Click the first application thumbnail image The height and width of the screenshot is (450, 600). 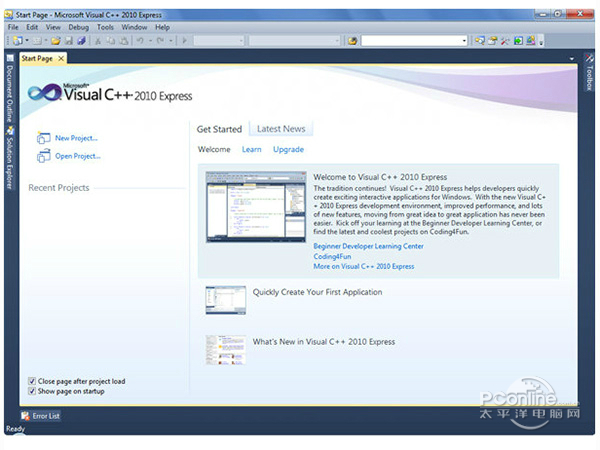tap(226, 300)
